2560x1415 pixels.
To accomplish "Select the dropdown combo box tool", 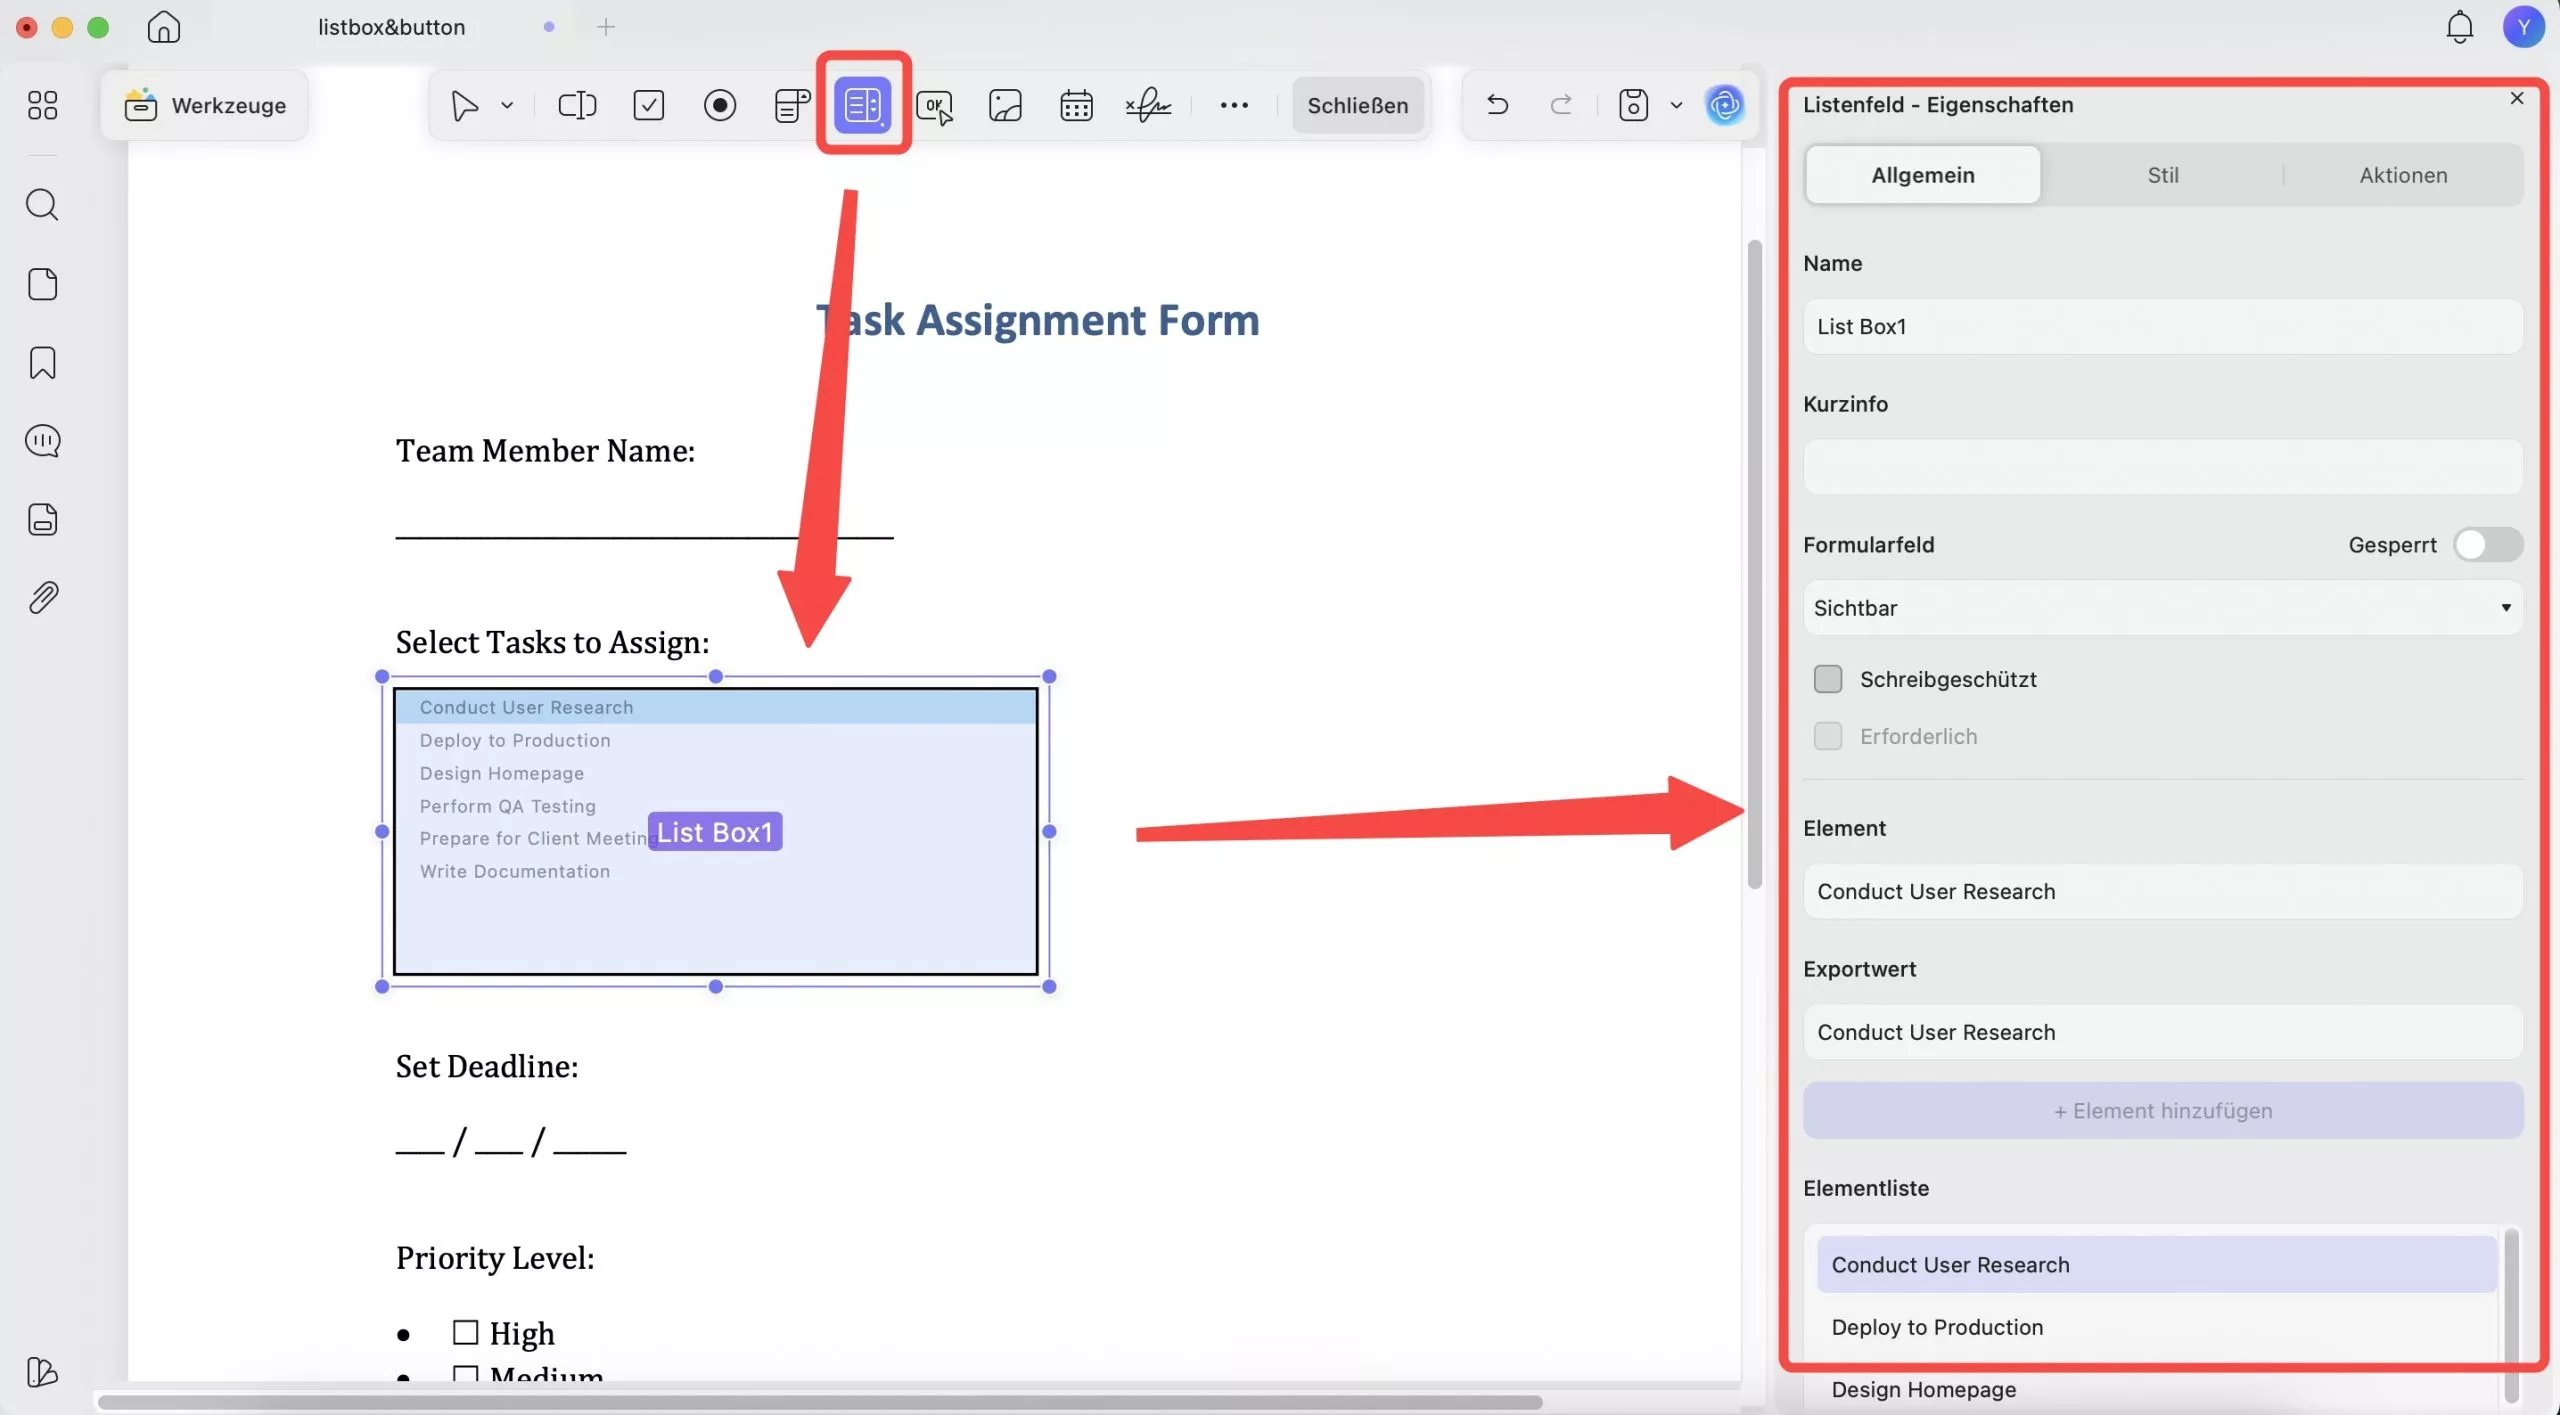I will [x=792, y=105].
